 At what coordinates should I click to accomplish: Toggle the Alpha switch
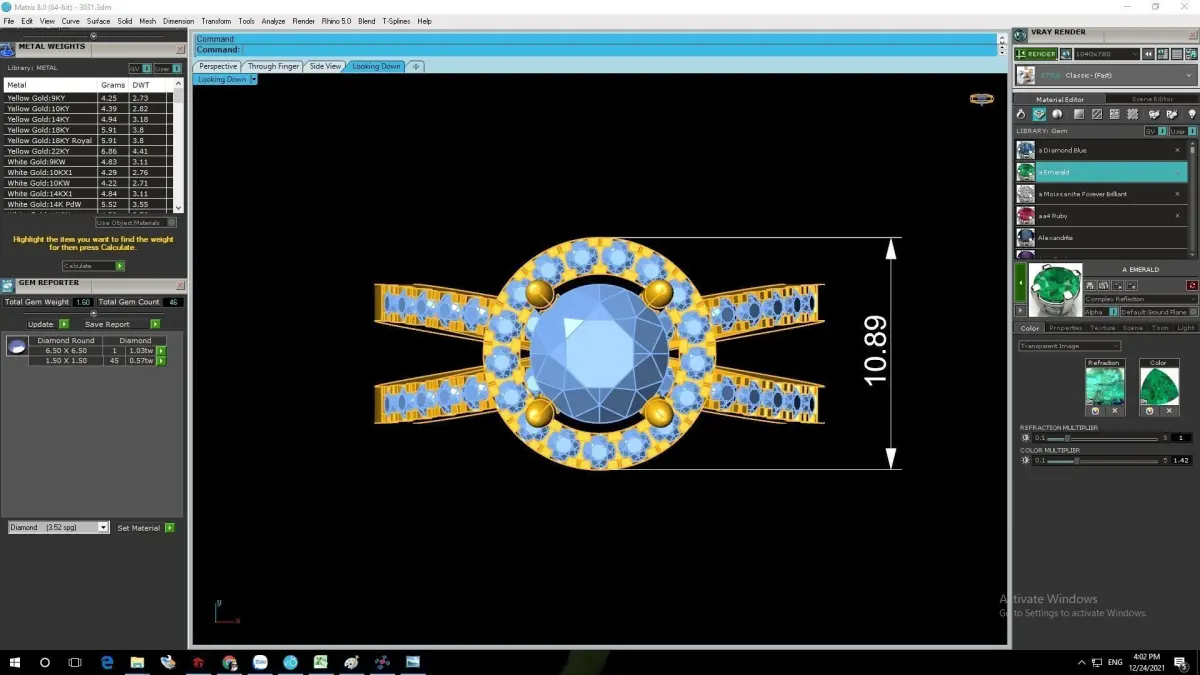coord(1101,312)
